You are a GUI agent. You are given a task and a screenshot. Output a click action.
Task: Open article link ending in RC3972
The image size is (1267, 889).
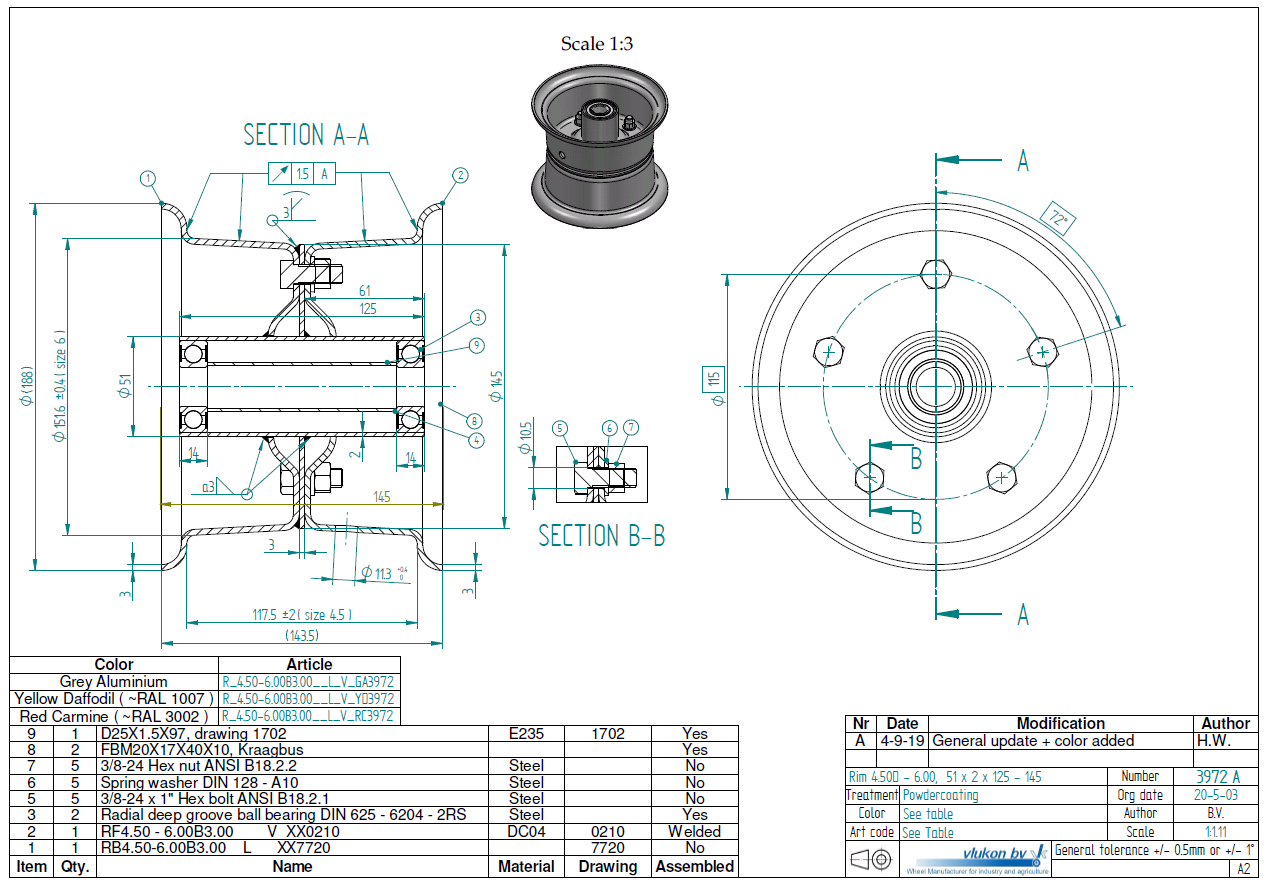[x=308, y=716]
